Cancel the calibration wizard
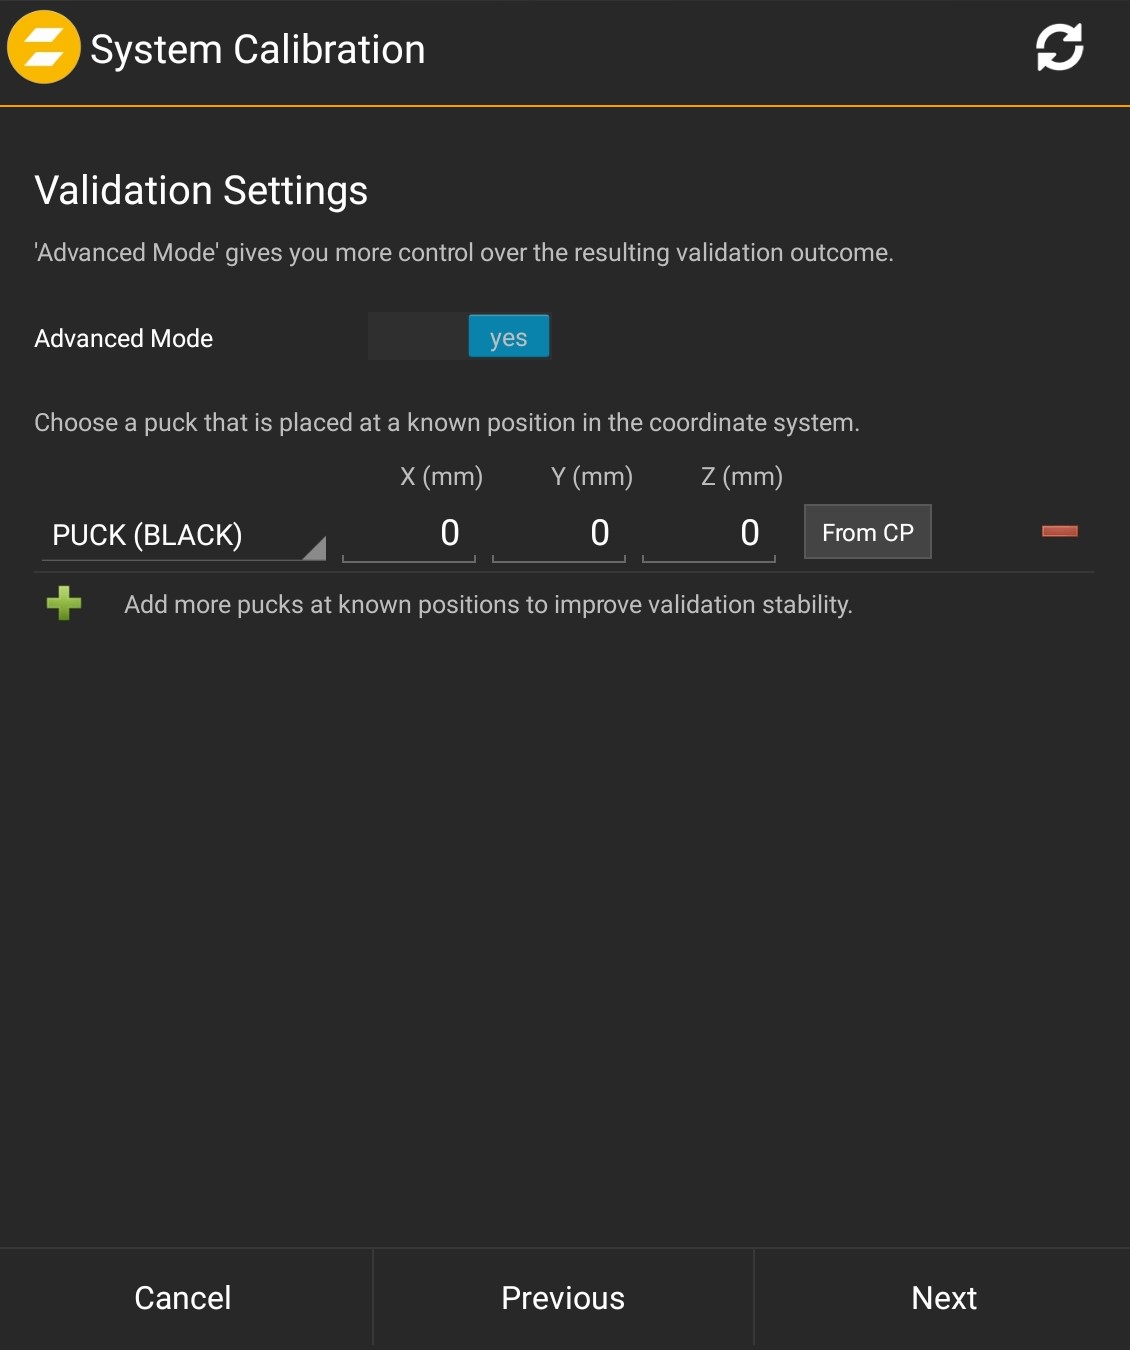This screenshot has height=1350, width=1130. pyautogui.click(x=183, y=1298)
